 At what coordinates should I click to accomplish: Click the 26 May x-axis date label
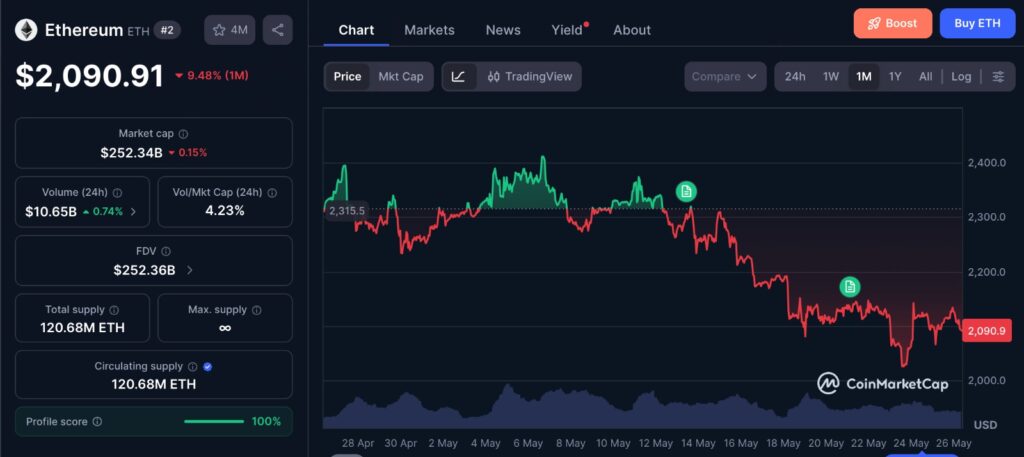(x=955, y=443)
